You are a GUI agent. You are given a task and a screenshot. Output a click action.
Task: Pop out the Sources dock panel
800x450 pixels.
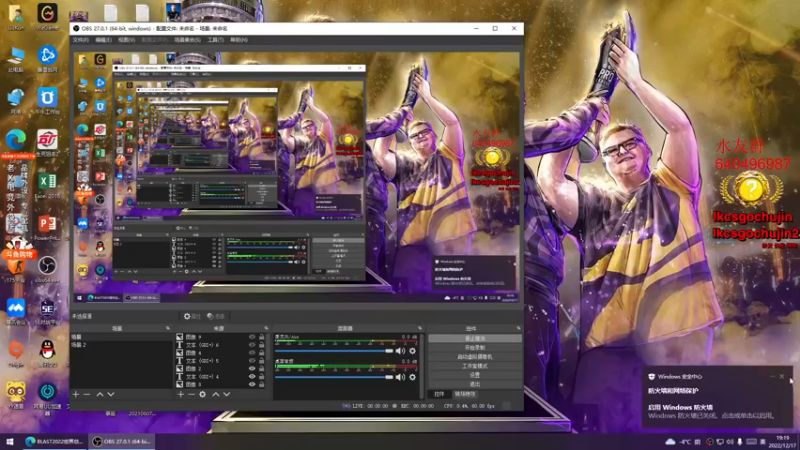click(x=266, y=328)
